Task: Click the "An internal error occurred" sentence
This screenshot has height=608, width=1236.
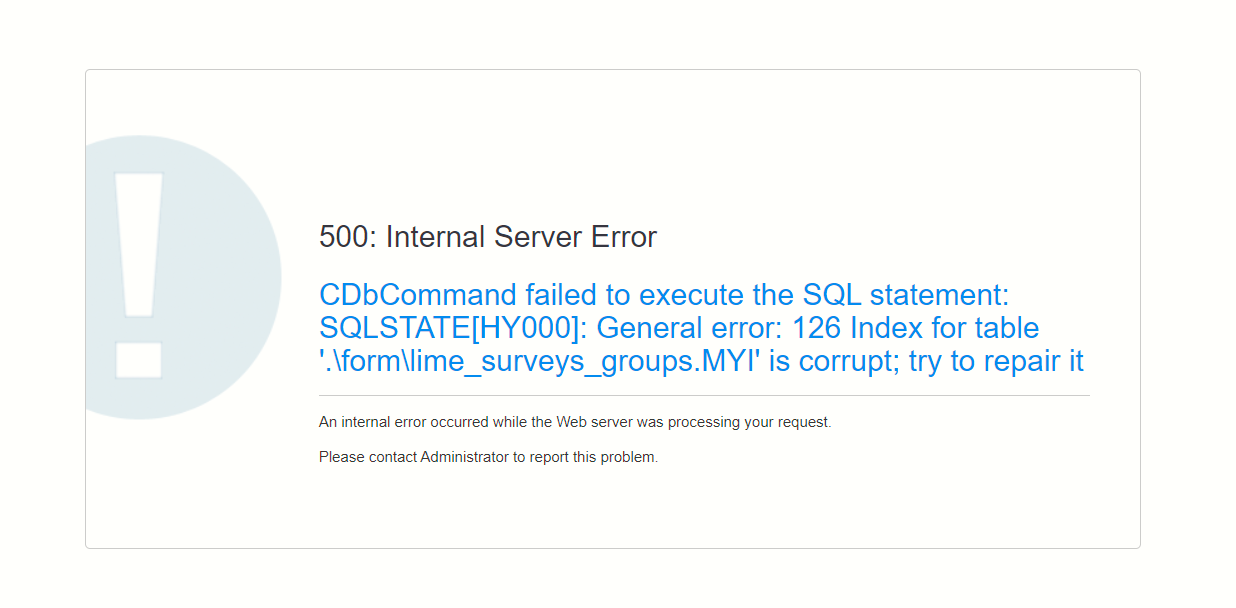Action: click(x=404, y=422)
